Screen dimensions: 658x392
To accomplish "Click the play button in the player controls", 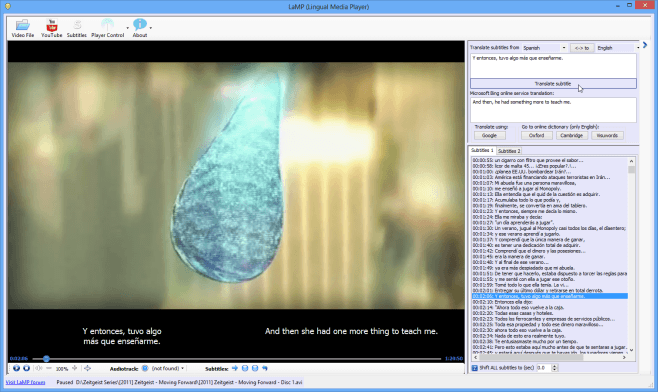I will click(16, 368).
